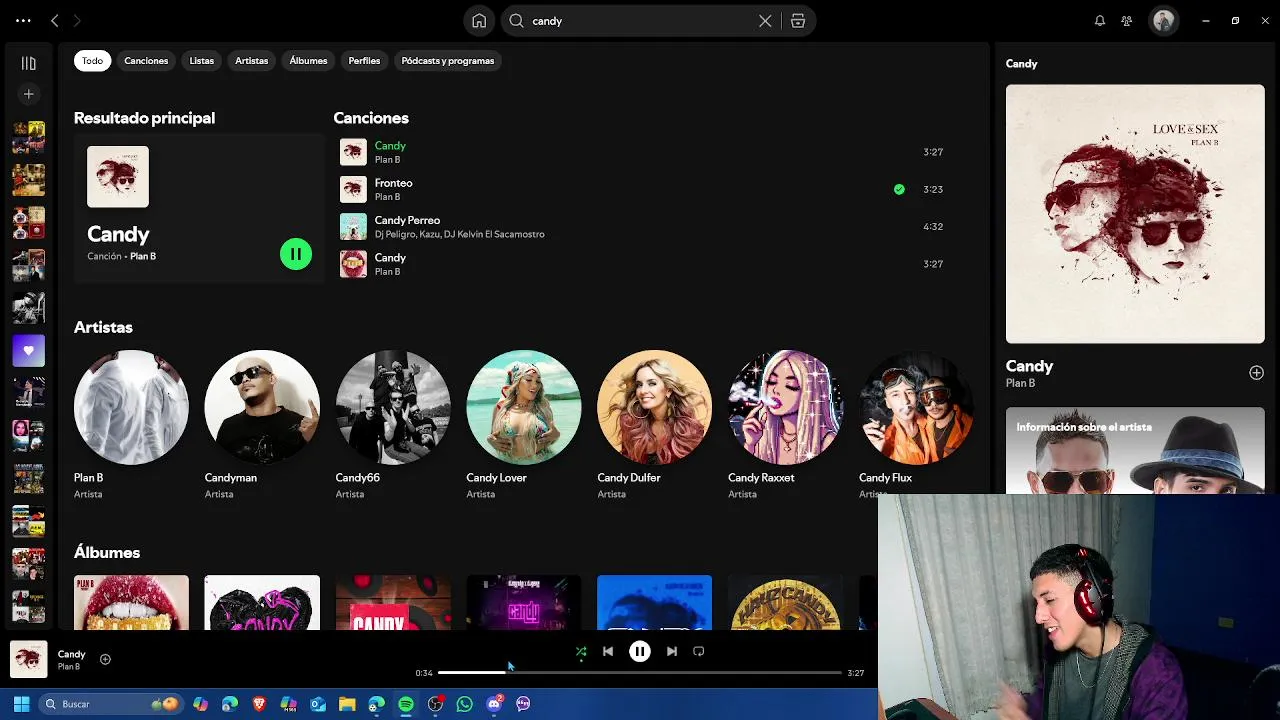
Task: Open the Candy Flux artist card
Action: (x=916, y=425)
